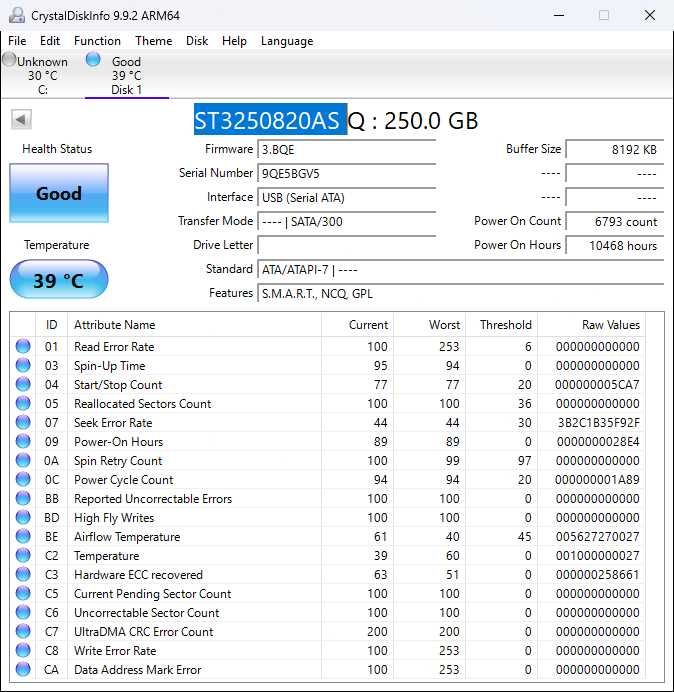
Task: Click status orb for C2 Temperature row
Action: (x=23, y=555)
